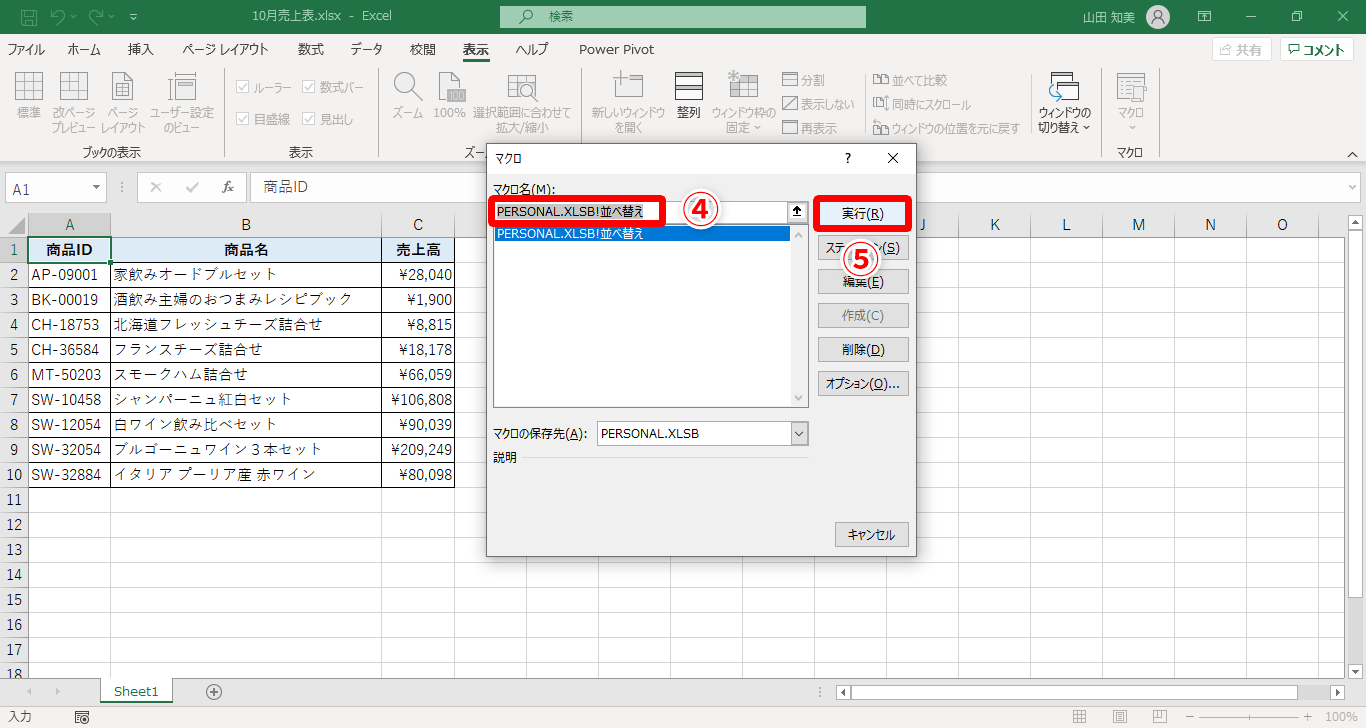This screenshot has width=1366, height=728.
Task: Collapse the ribbon with the chevron
Action: coord(1352,154)
